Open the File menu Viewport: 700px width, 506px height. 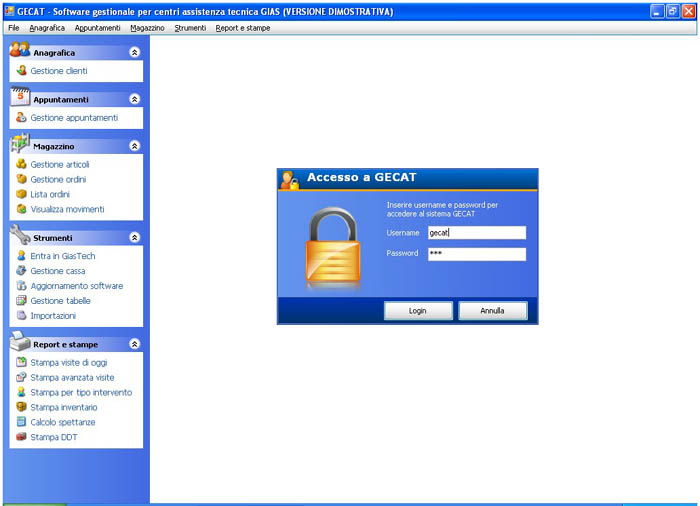coord(14,28)
